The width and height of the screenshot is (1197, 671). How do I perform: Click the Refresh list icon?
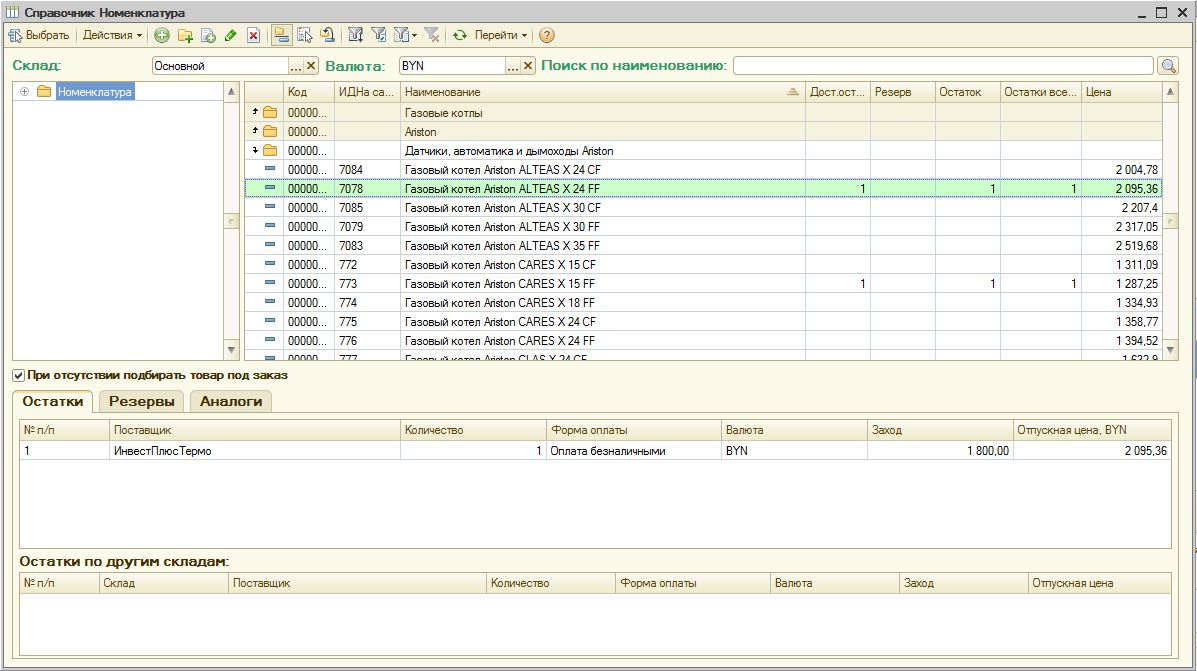coord(460,35)
